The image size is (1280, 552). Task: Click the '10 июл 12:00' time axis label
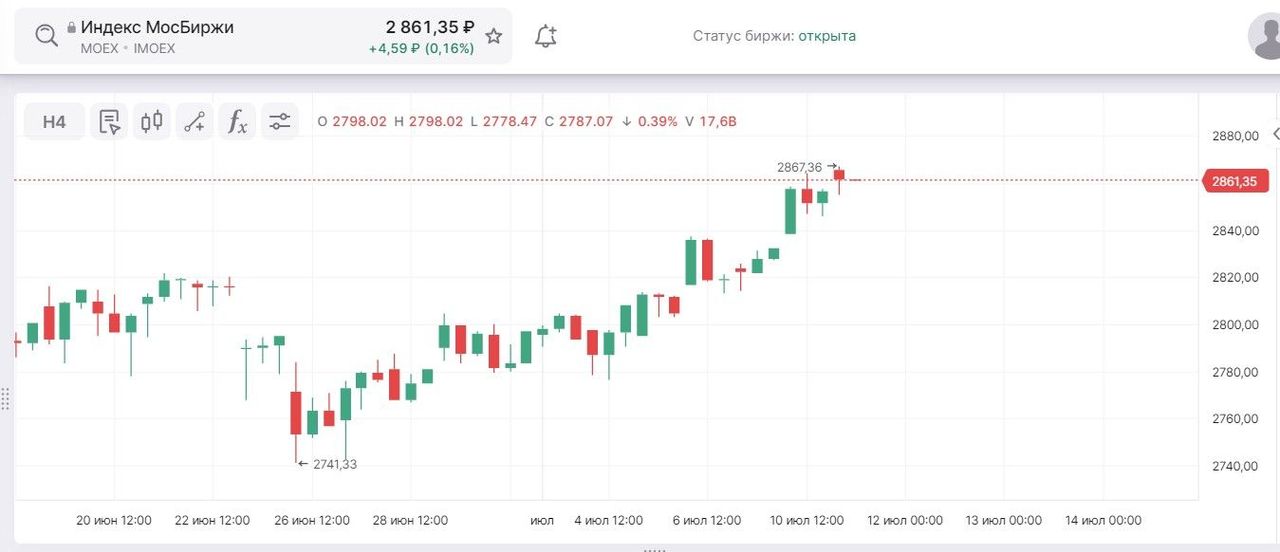click(807, 520)
